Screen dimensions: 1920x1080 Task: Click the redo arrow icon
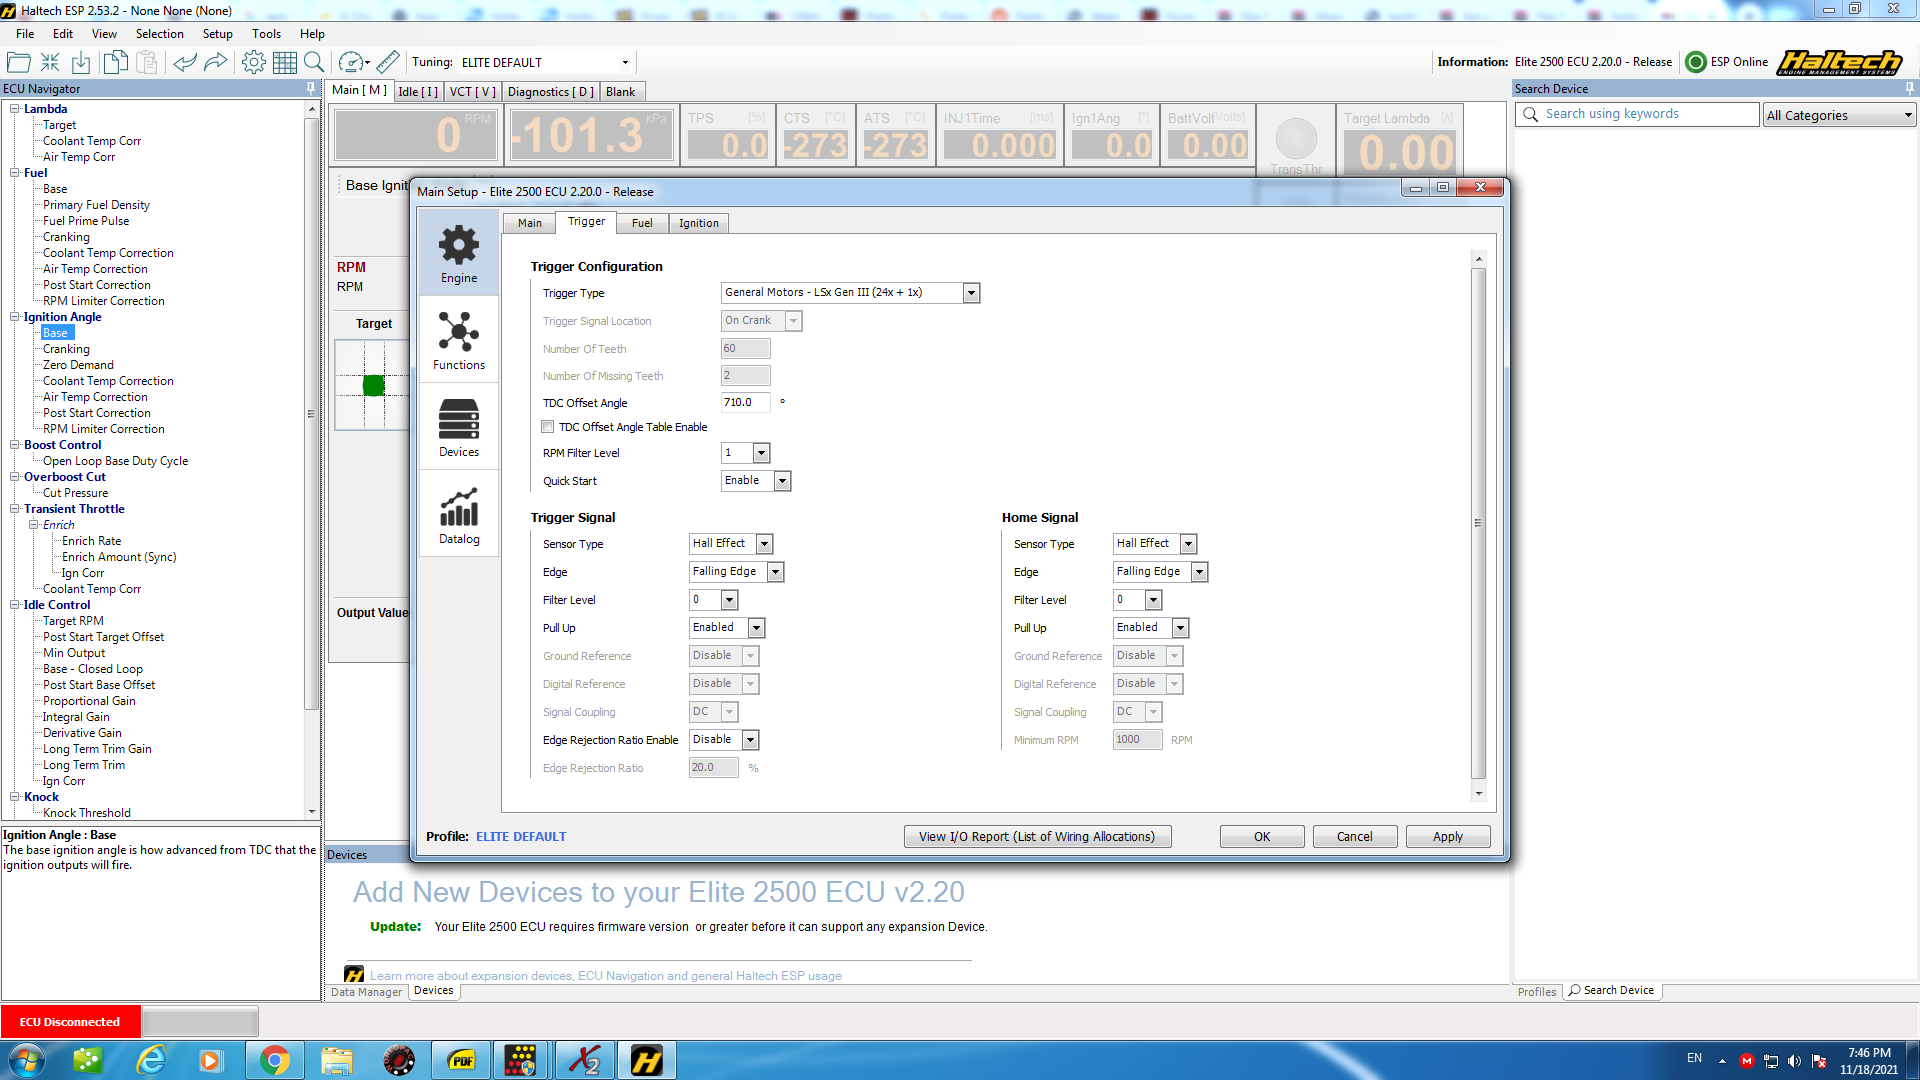coord(216,62)
